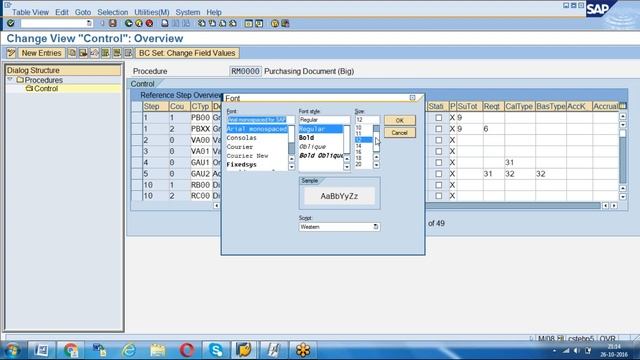The width and height of the screenshot is (640, 360).
Task: Open the Utilities(M) menu
Action: [x=151, y=12]
